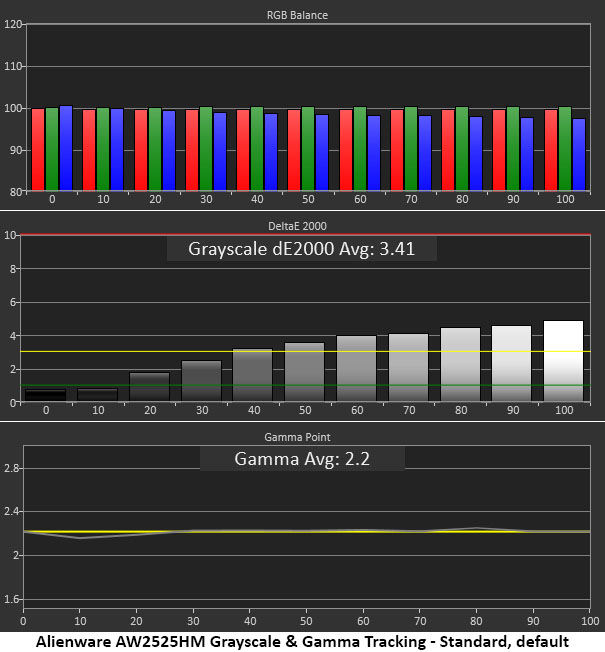The height and width of the screenshot is (652, 605).
Task: Click the 4 label on DeltaE vertical axis
Action: click(13, 336)
